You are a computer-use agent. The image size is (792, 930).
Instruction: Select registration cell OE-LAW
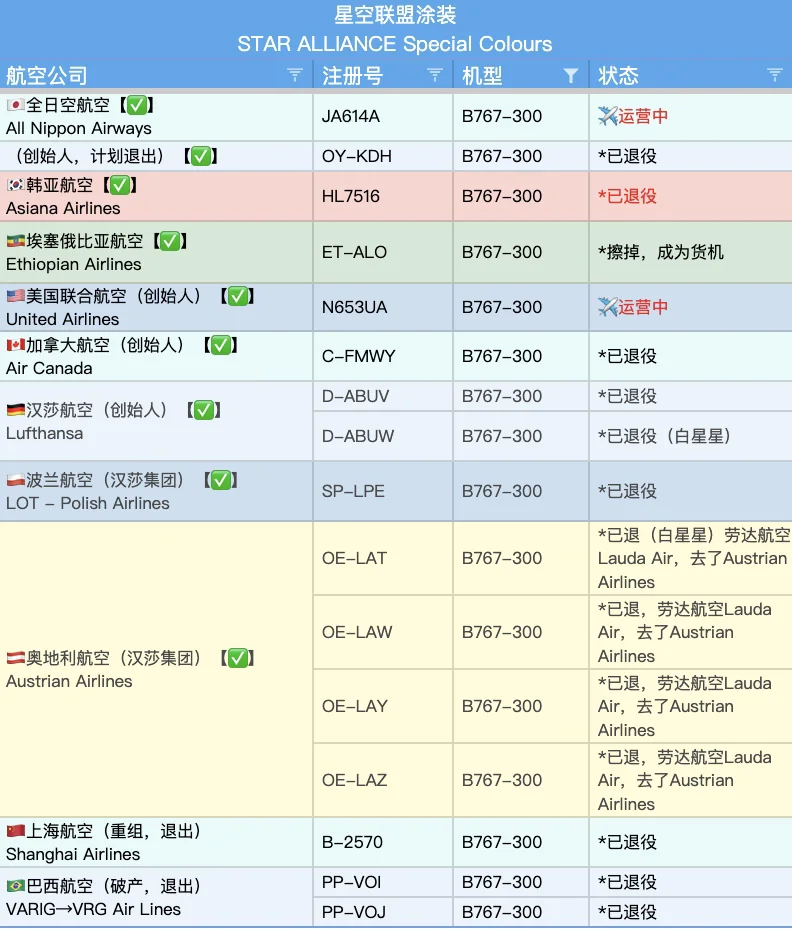click(383, 632)
